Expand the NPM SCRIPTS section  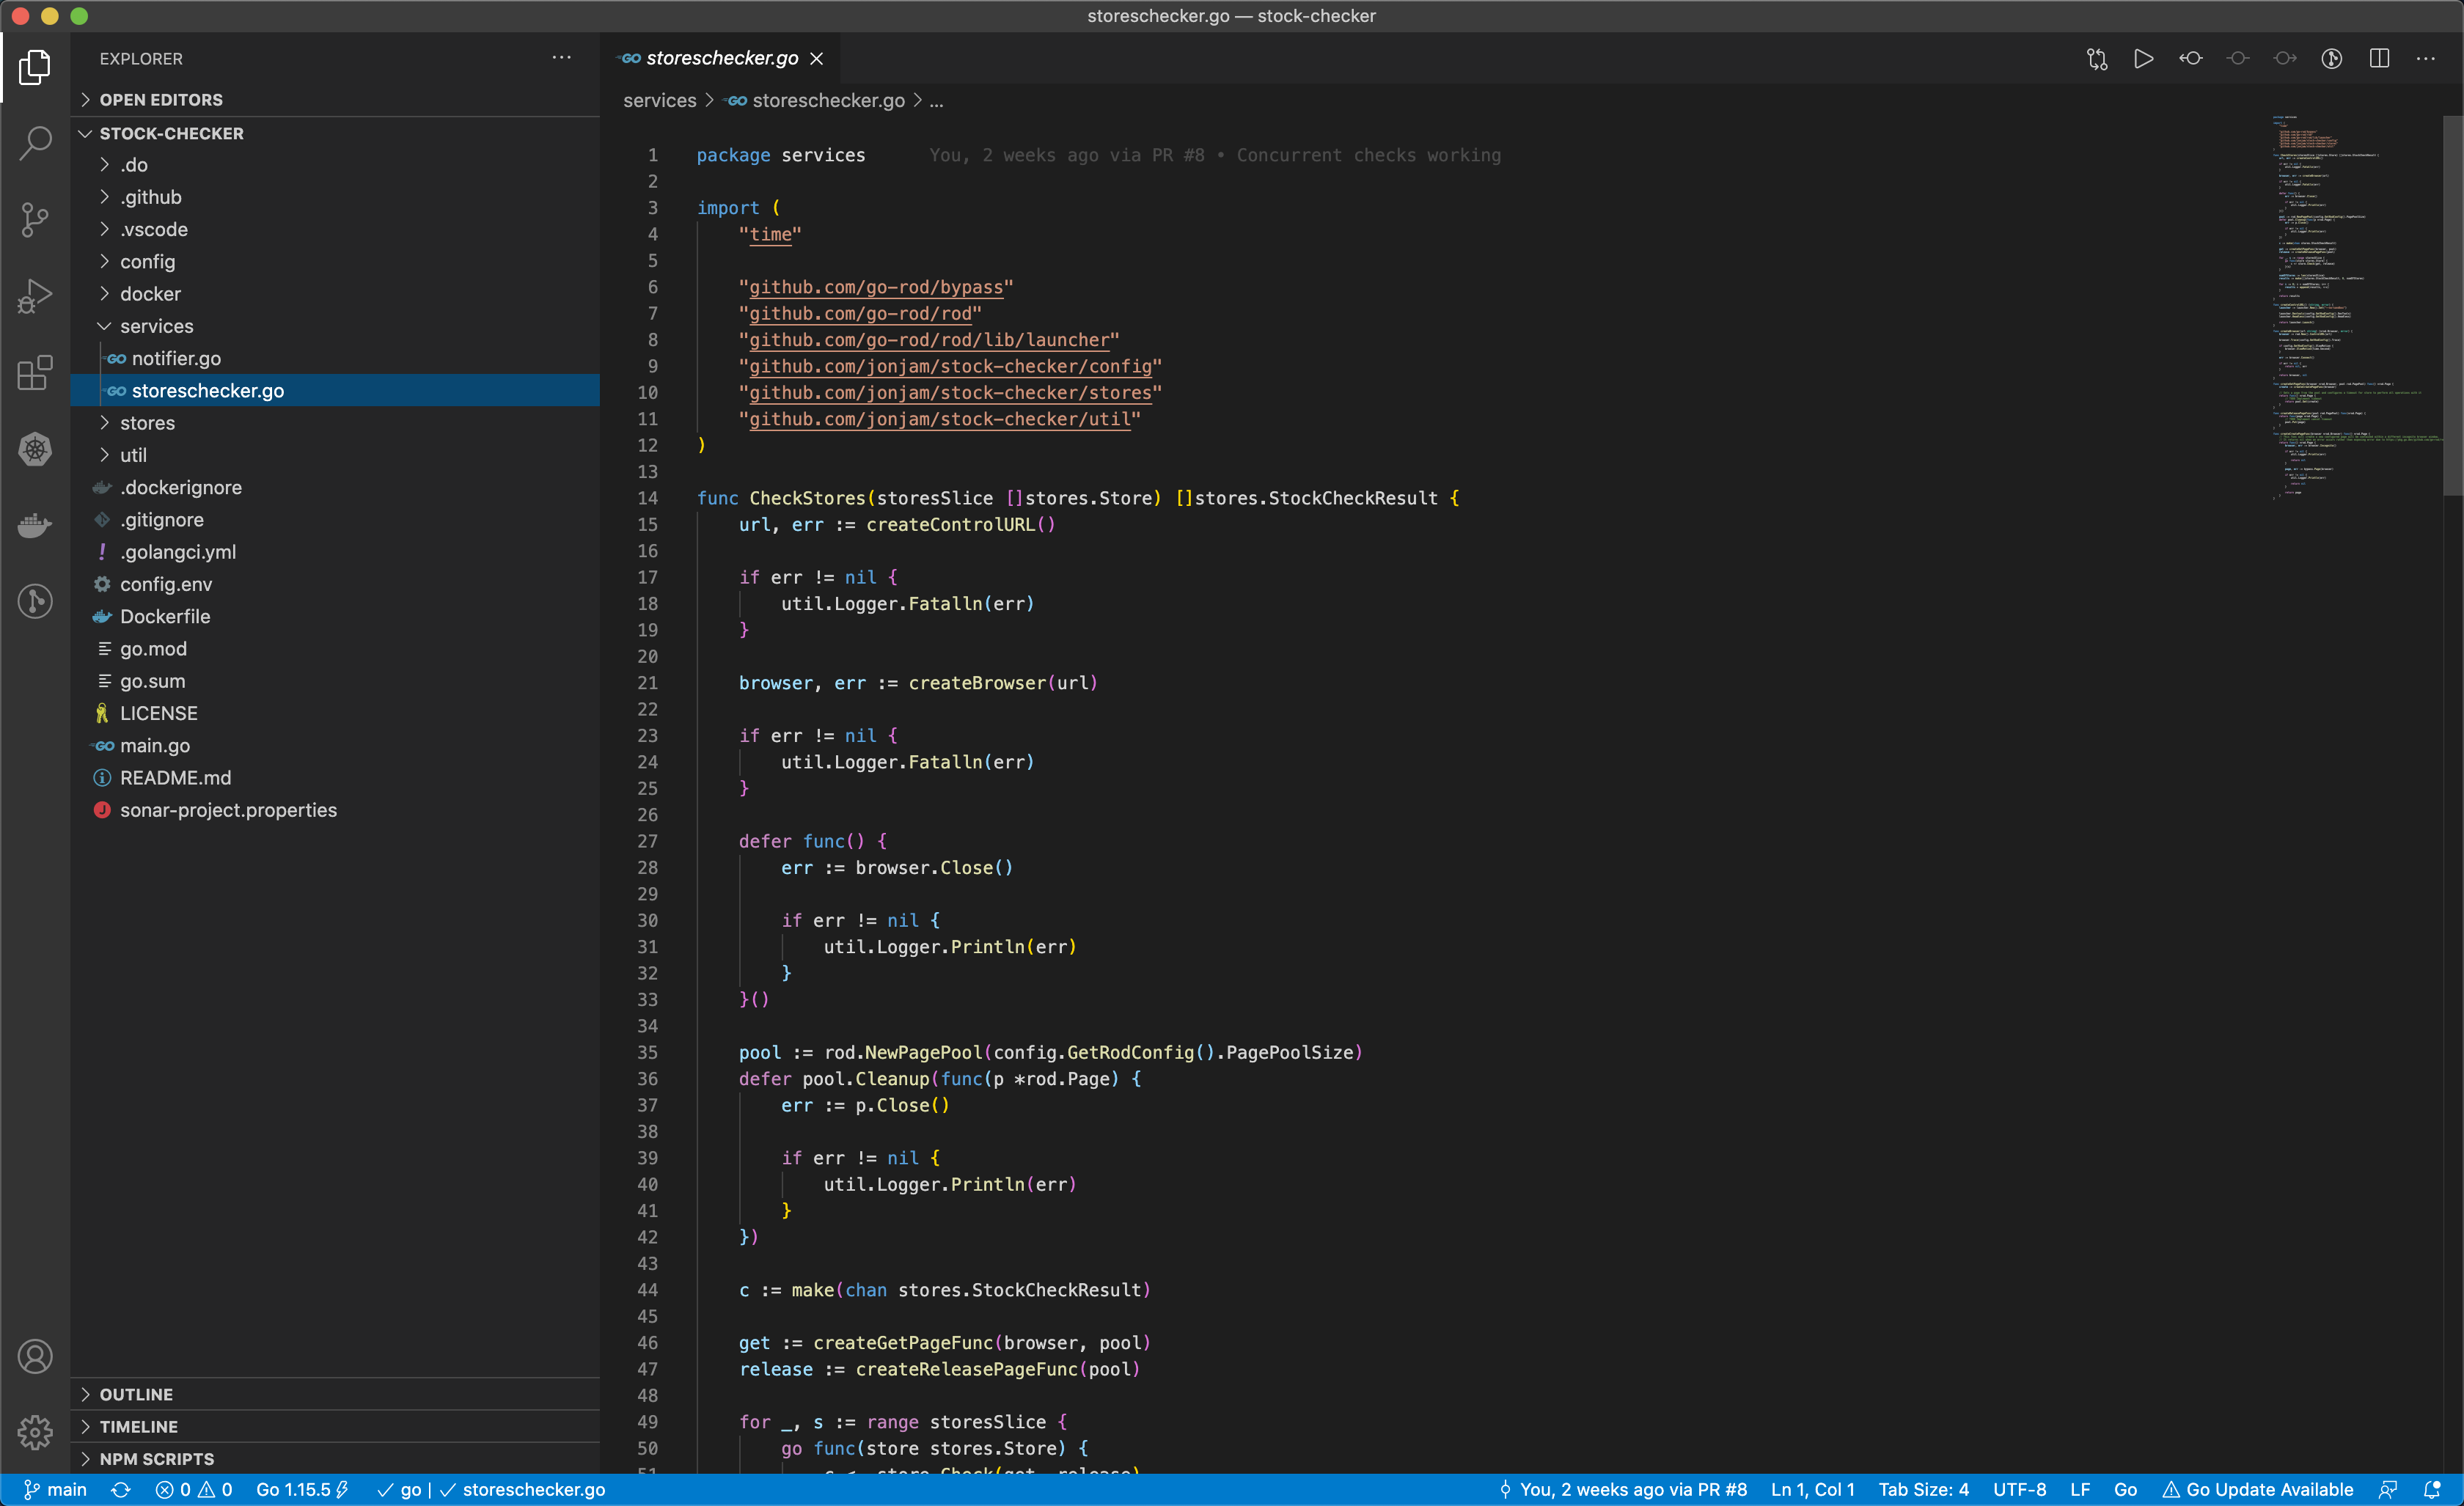point(335,1459)
